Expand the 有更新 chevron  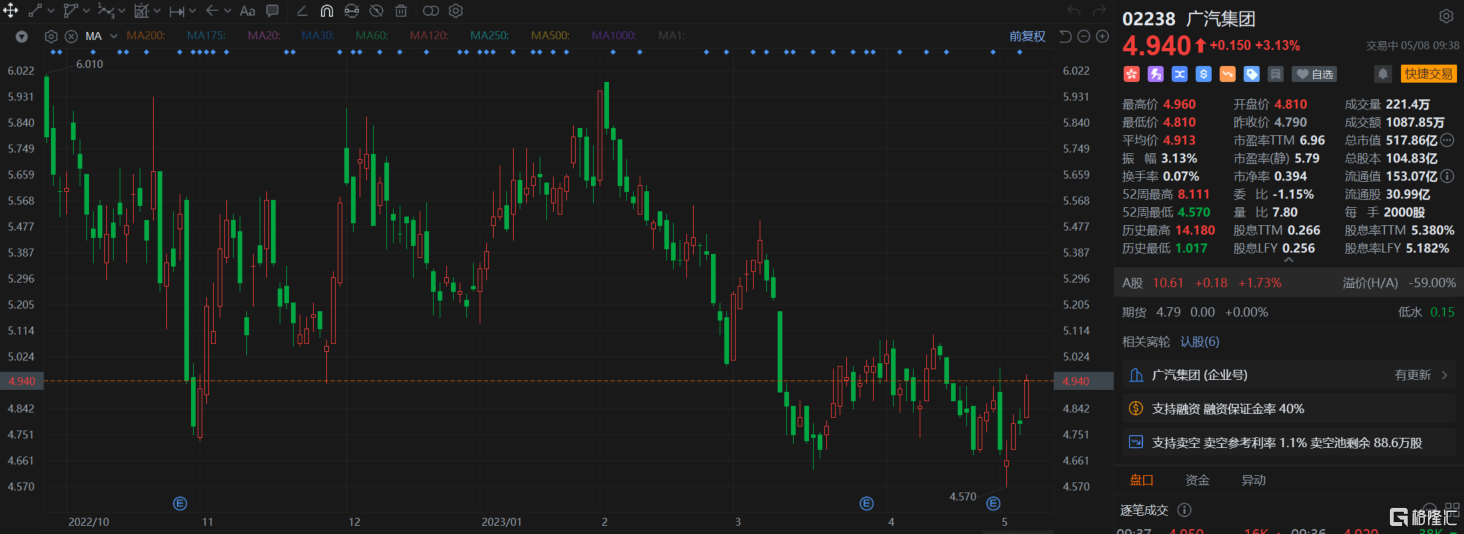1446,375
